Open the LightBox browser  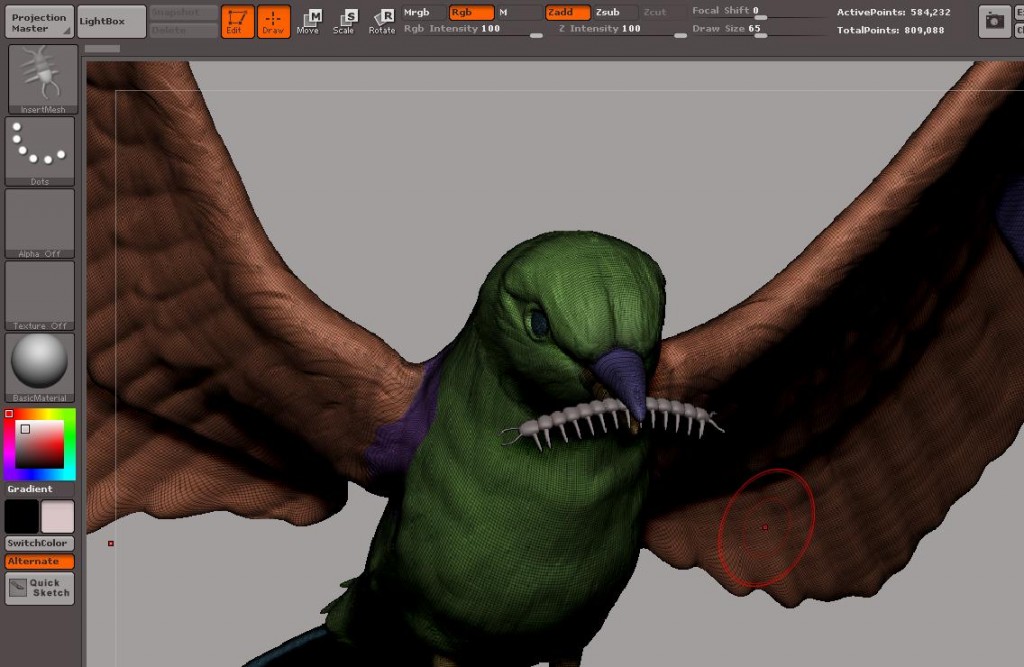[x=111, y=21]
